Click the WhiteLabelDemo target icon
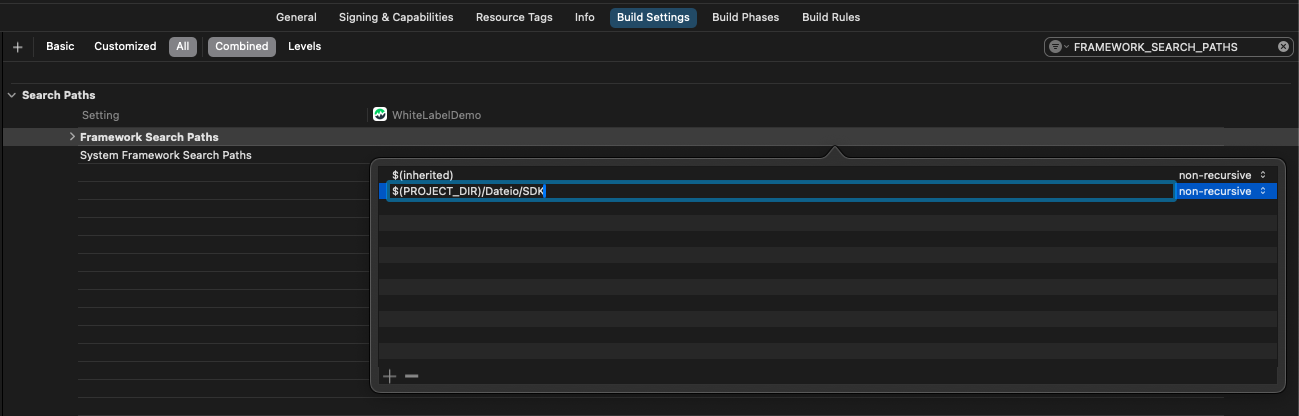The image size is (1299, 416). pos(380,114)
